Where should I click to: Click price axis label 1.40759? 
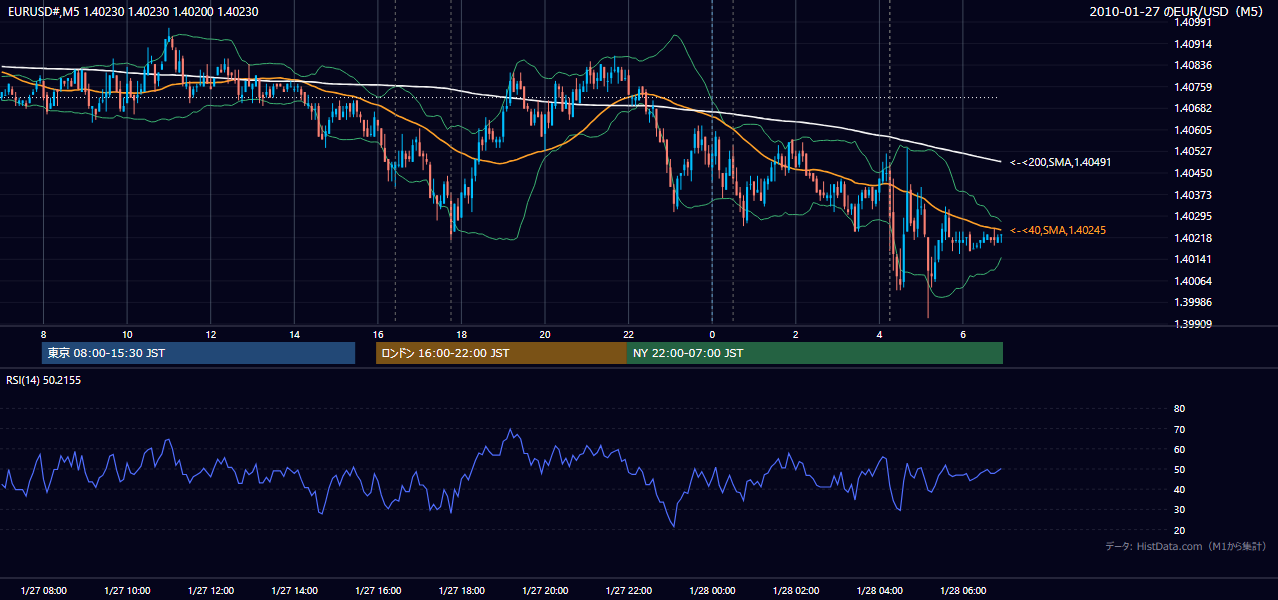click(x=1193, y=87)
